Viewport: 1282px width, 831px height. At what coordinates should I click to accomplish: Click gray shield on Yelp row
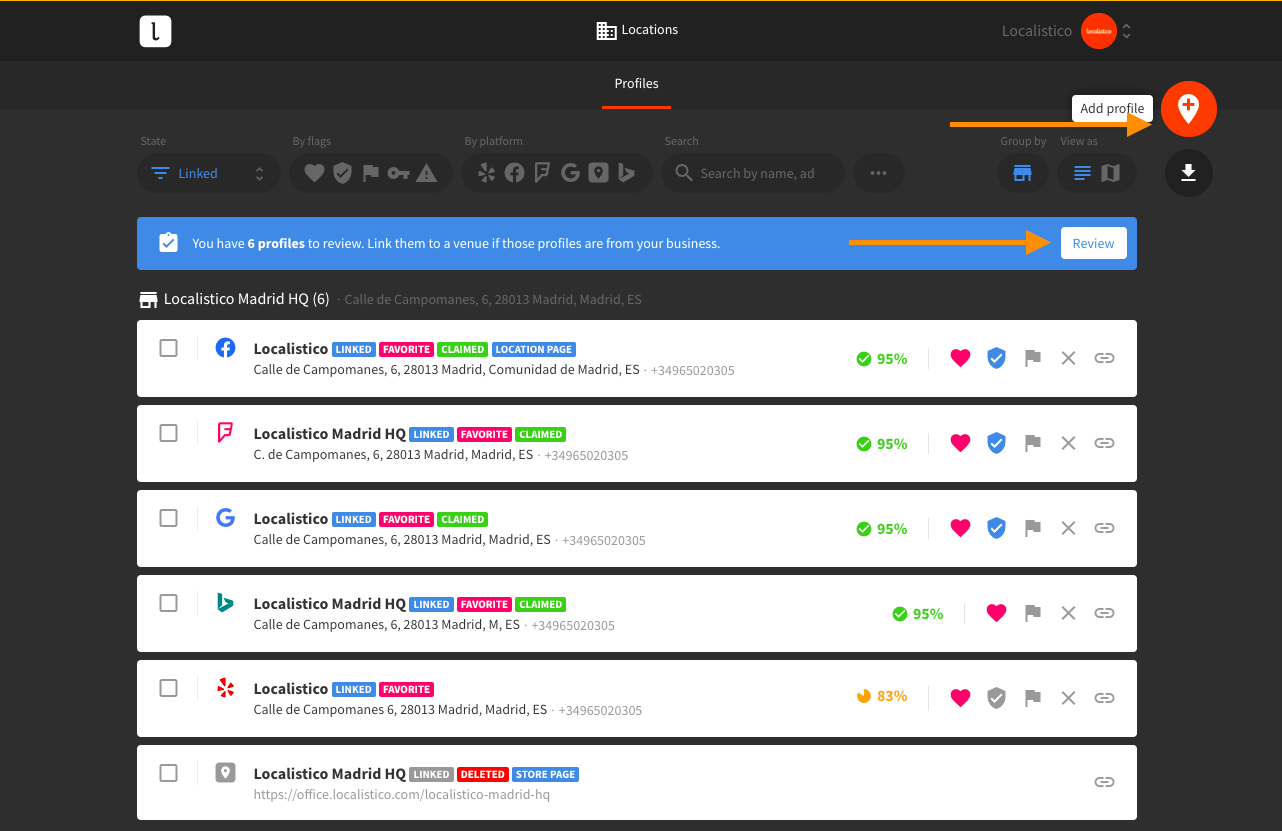(996, 698)
